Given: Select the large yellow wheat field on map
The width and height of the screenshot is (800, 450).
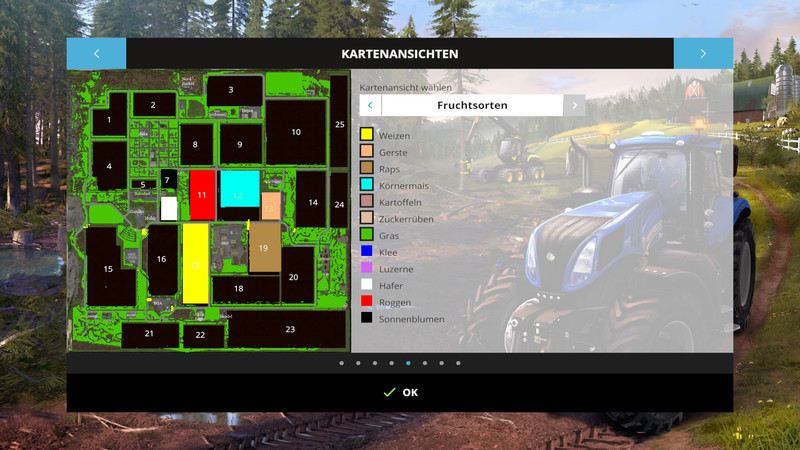Looking at the screenshot, I should tap(195, 264).
